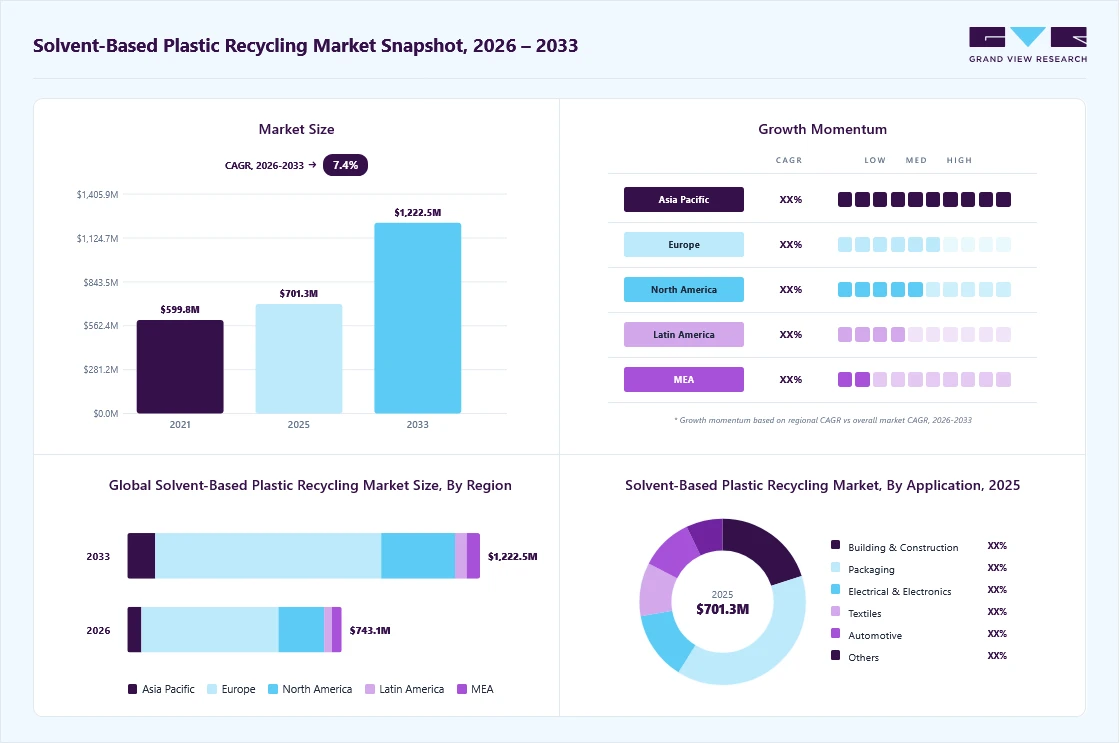Click the Automotive legend label

click(x=875, y=636)
